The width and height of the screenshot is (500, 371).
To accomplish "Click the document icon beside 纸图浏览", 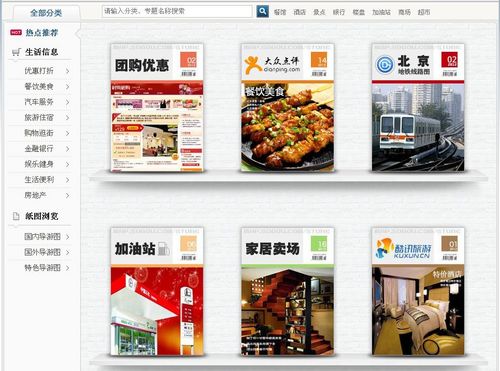I will coord(16,216).
